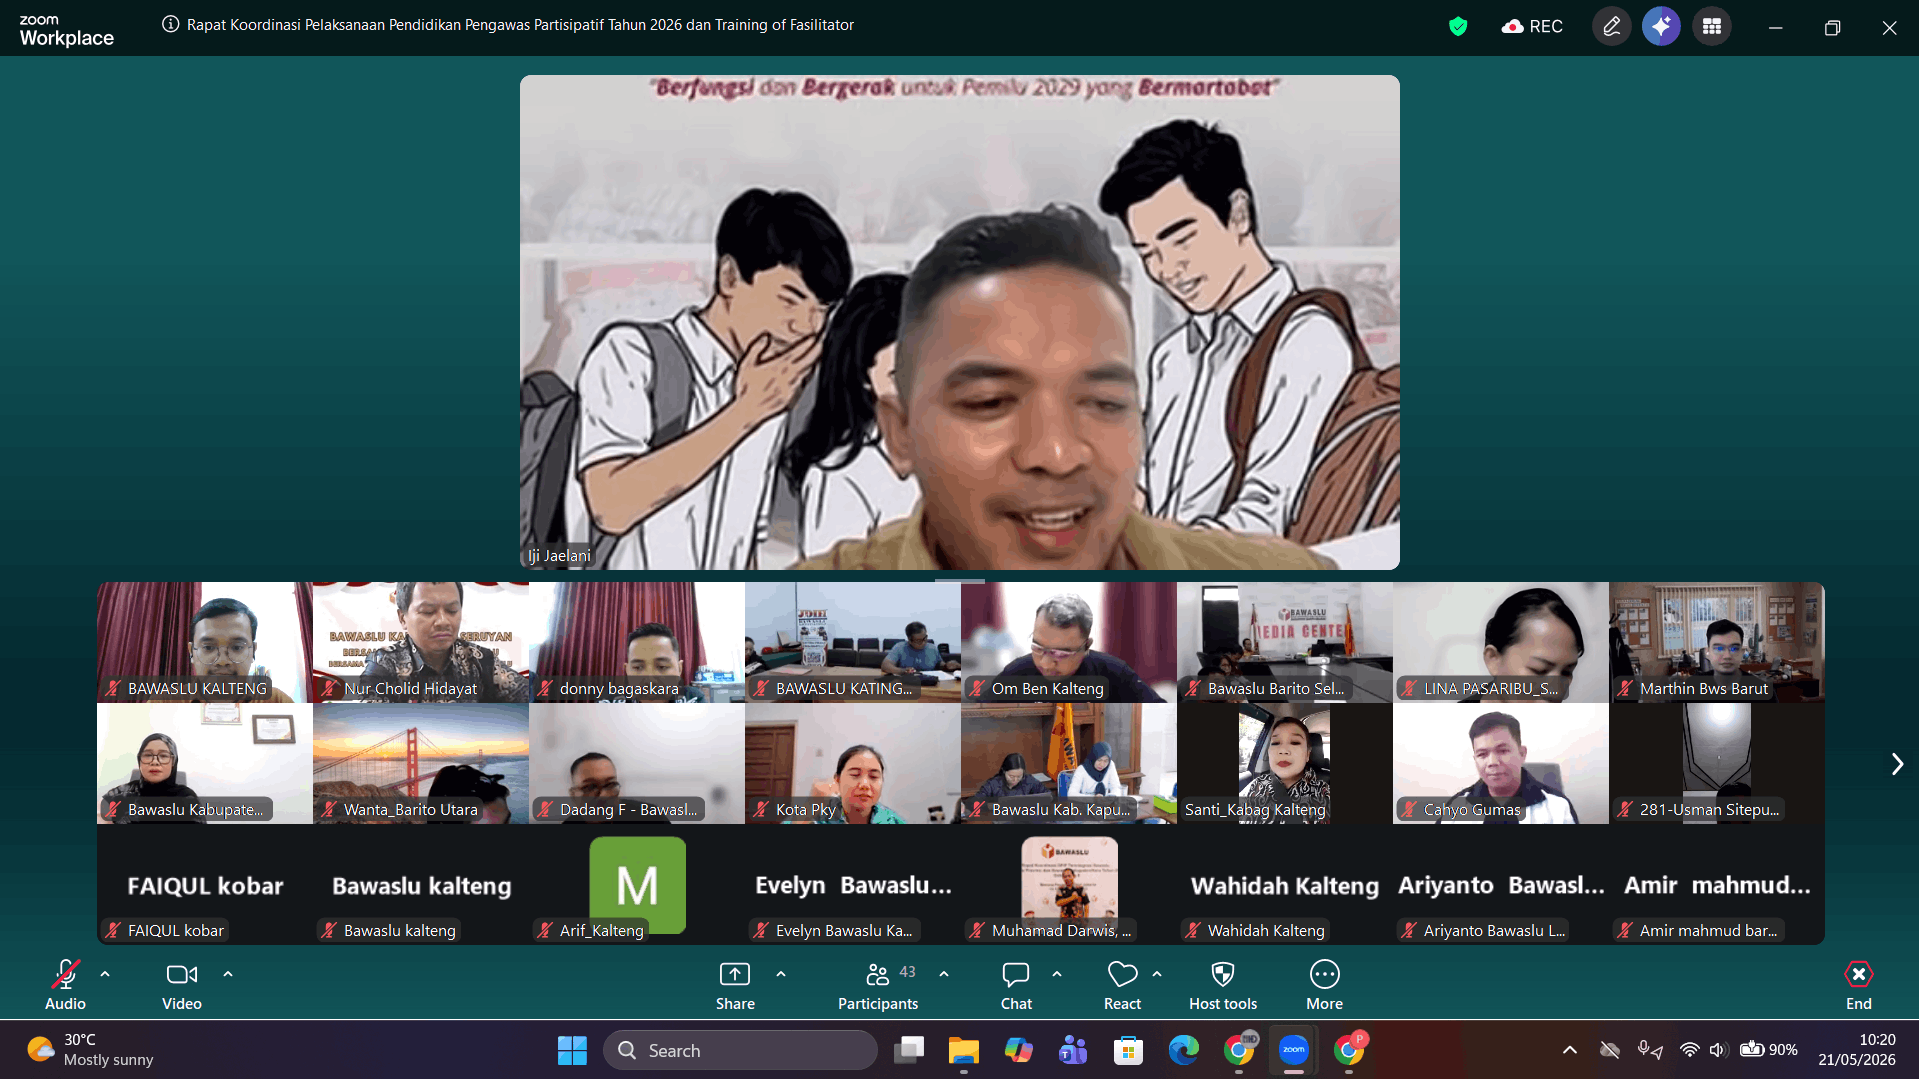The width and height of the screenshot is (1919, 1079).
Task: Expand chat options arrow next to Chat
Action: click(x=1057, y=974)
